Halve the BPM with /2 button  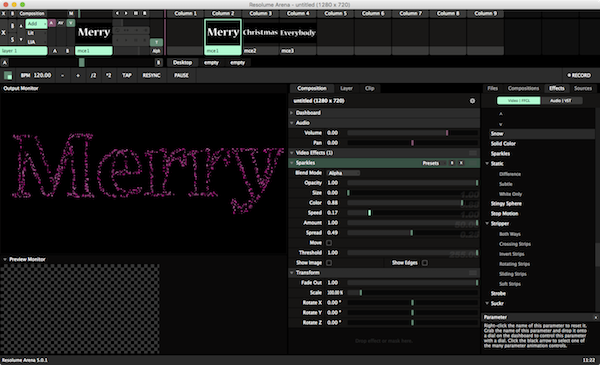pos(93,75)
